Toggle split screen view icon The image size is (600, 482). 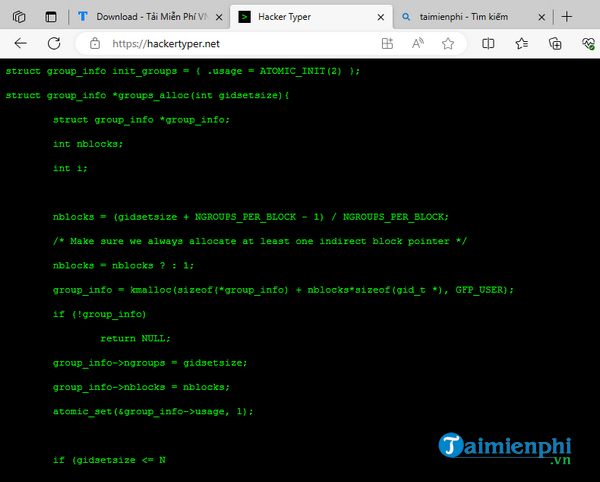pos(488,44)
